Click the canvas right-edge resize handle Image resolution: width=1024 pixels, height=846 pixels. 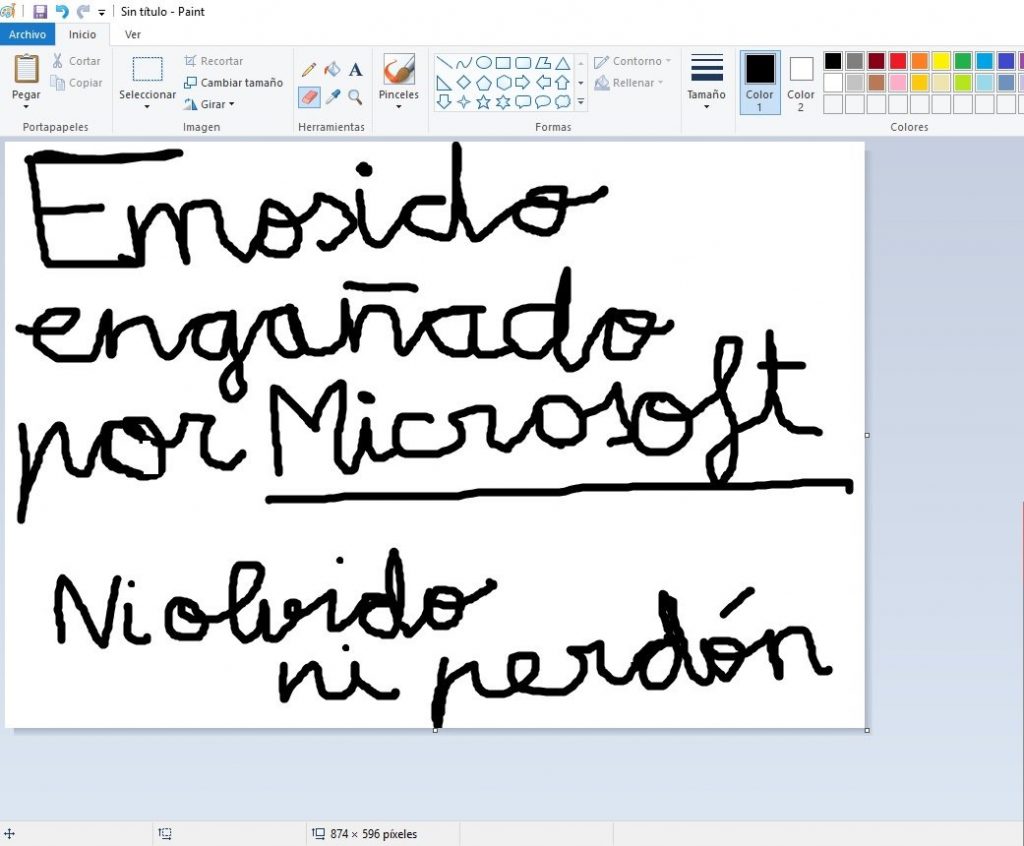click(x=867, y=435)
